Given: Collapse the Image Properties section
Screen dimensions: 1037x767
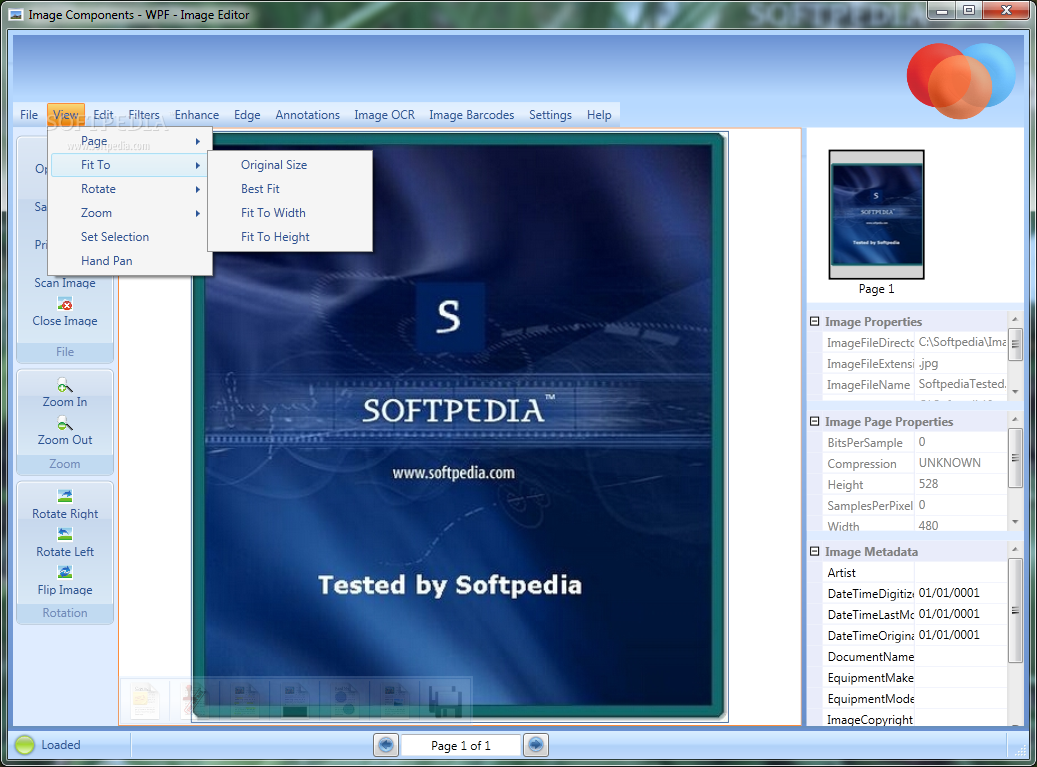Looking at the screenshot, I should click(x=815, y=321).
